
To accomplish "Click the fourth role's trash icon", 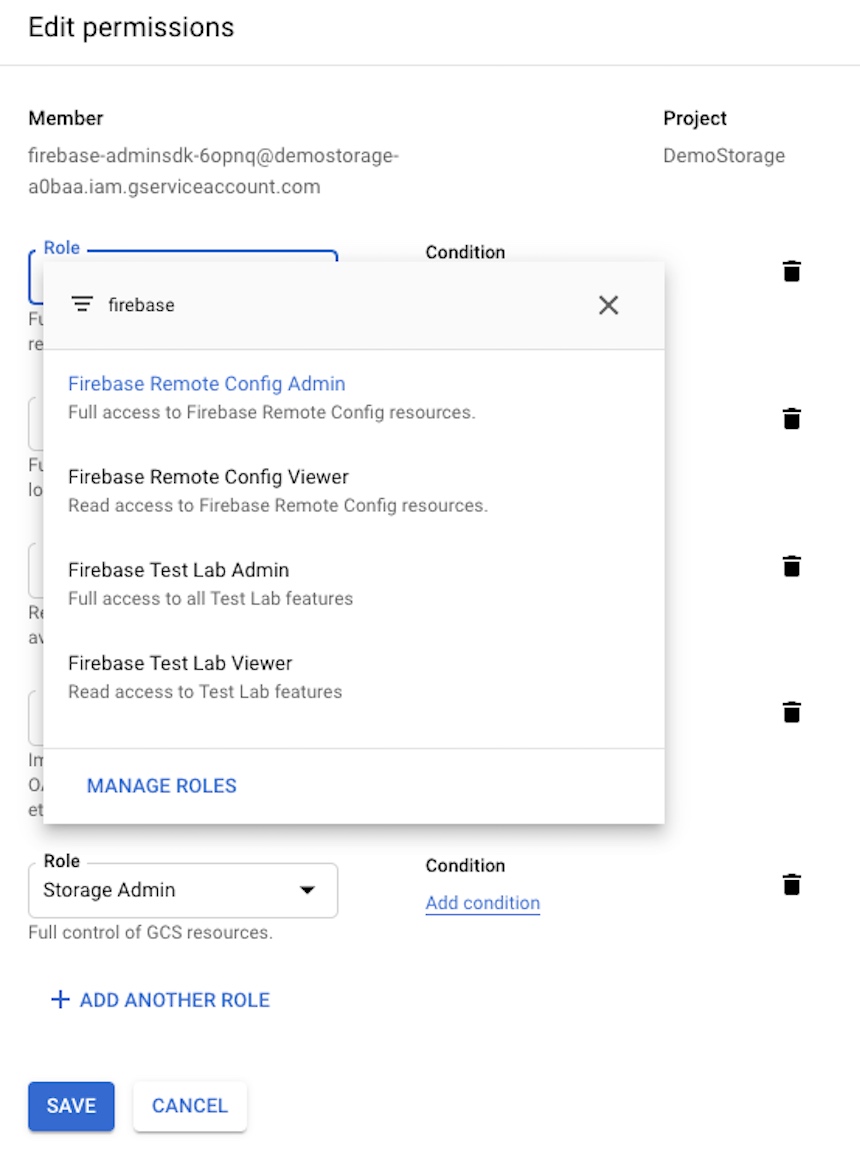I will (791, 712).
